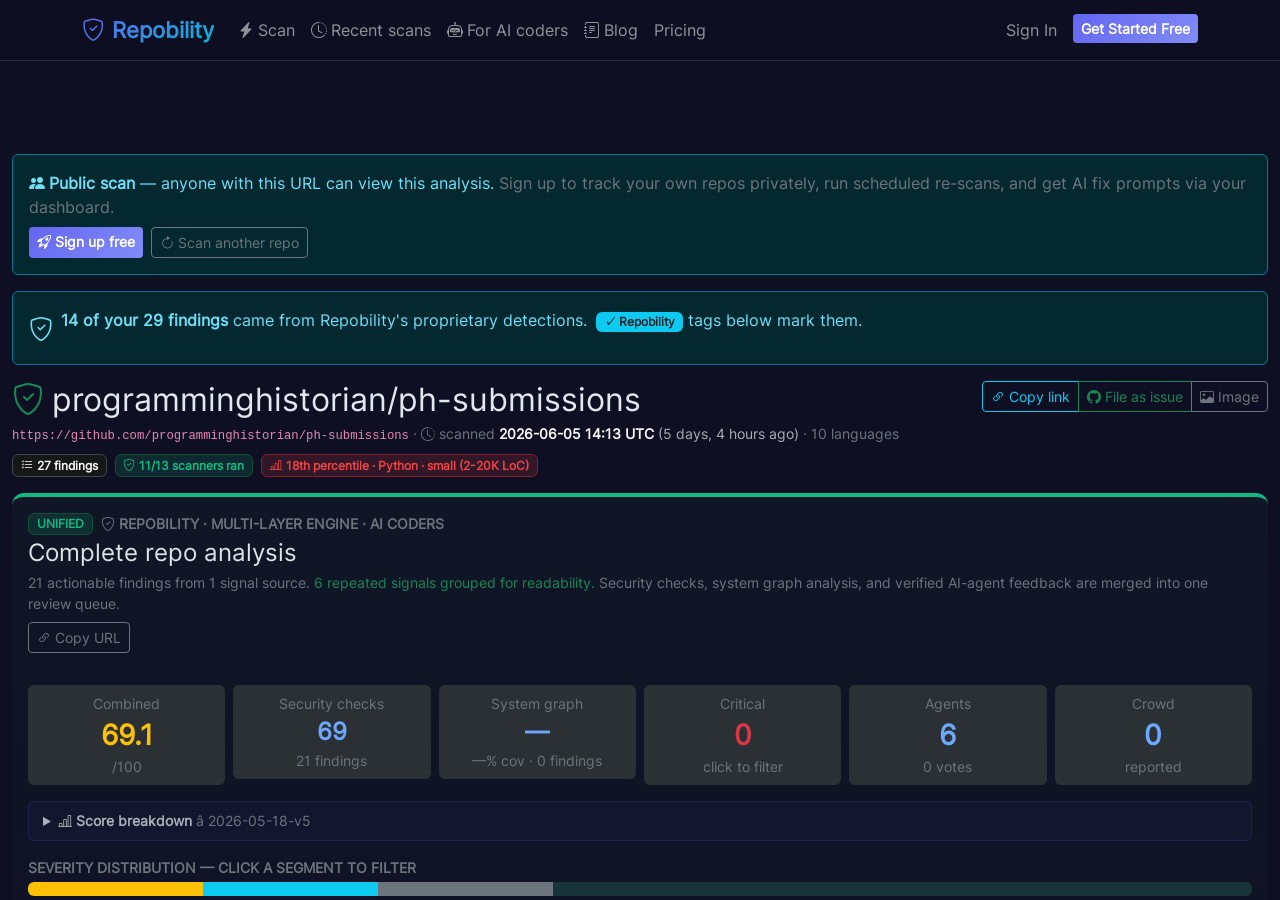Click Get Started Free button

[x=1135, y=29]
